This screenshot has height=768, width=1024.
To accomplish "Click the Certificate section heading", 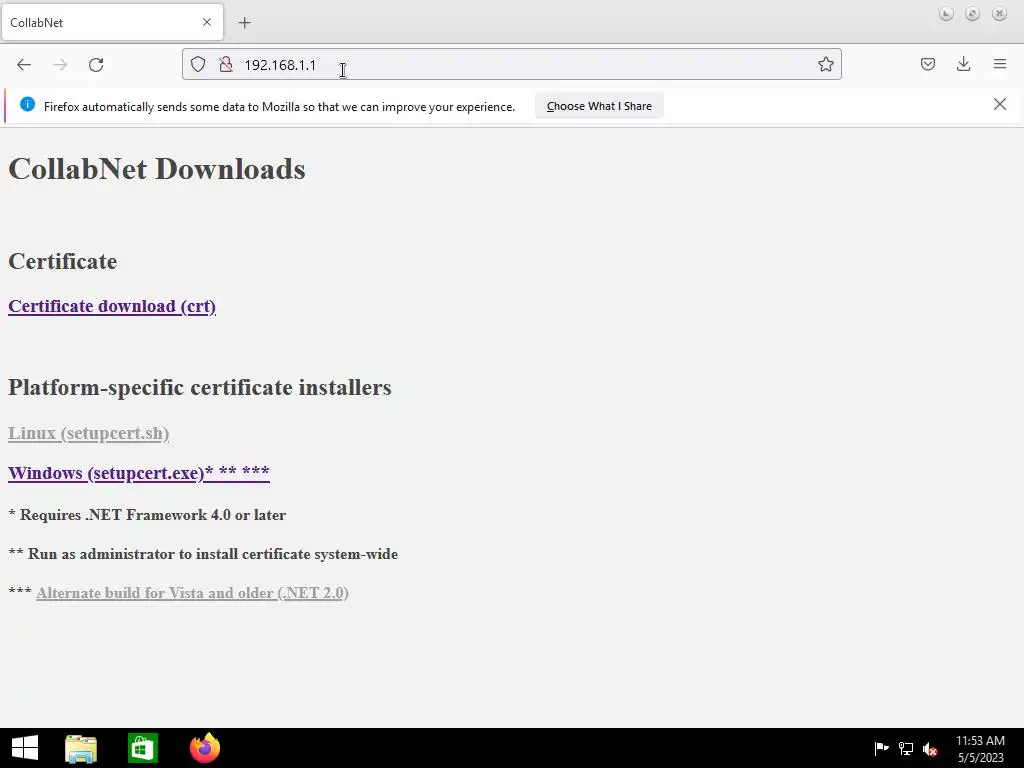I will [63, 261].
